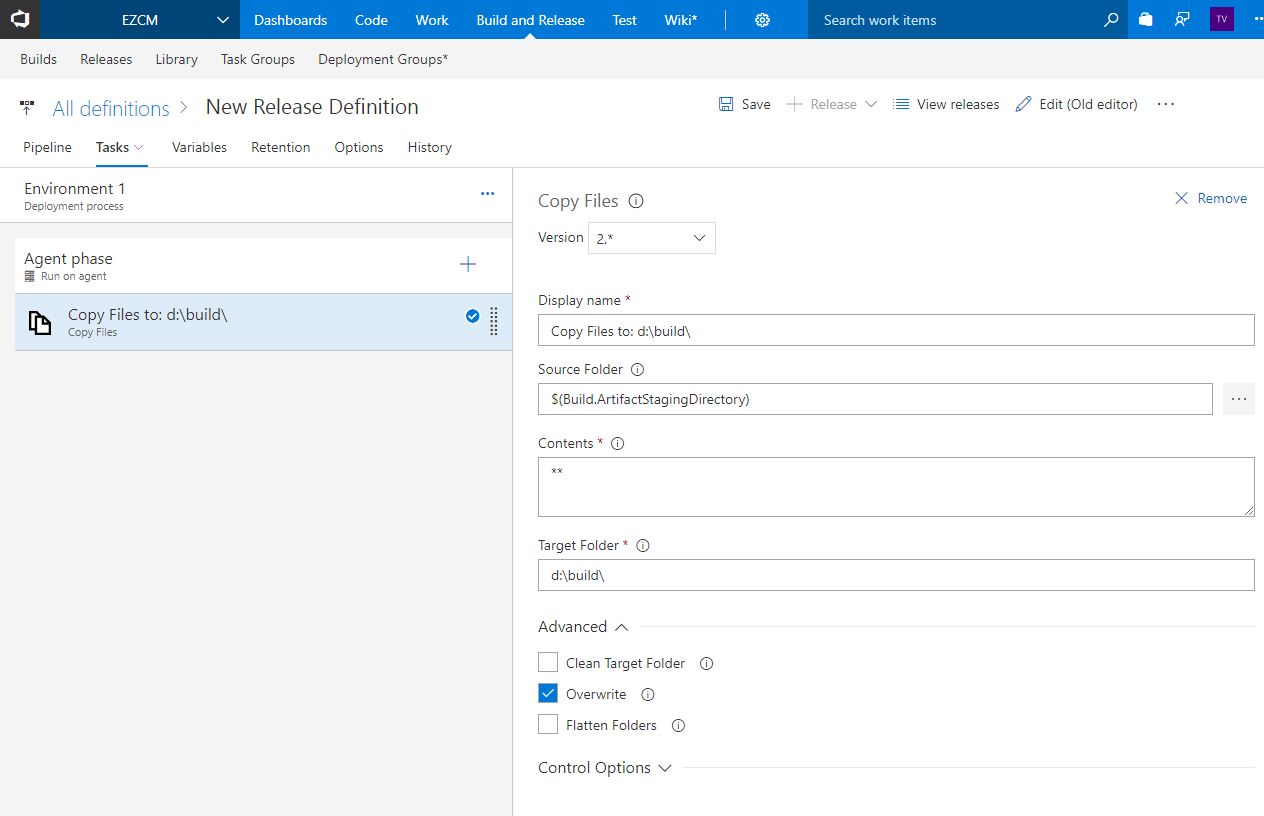This screenshot has width=1264, height=816.
Task: Disable the Overwrite checkbox
Action: [547, 692]
